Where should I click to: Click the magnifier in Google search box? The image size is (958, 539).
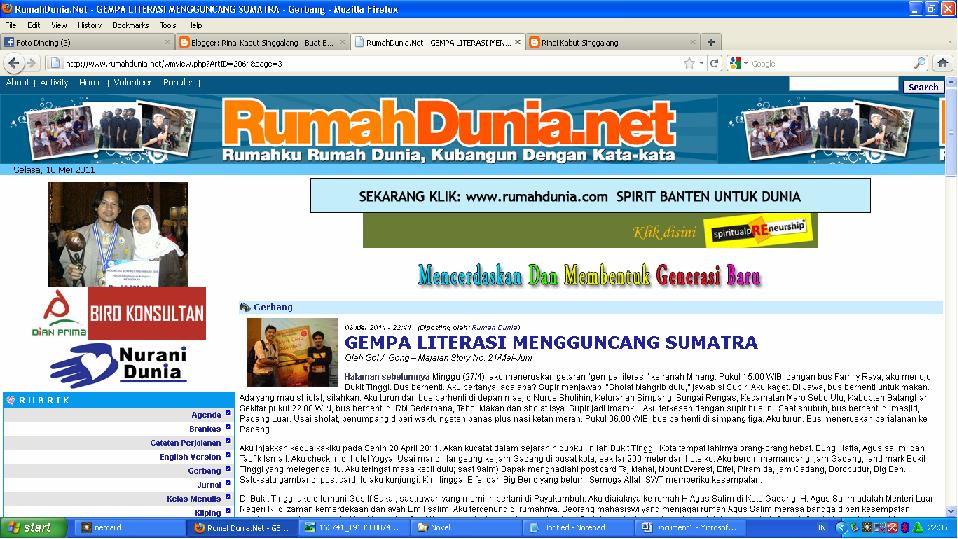point(920,64)
